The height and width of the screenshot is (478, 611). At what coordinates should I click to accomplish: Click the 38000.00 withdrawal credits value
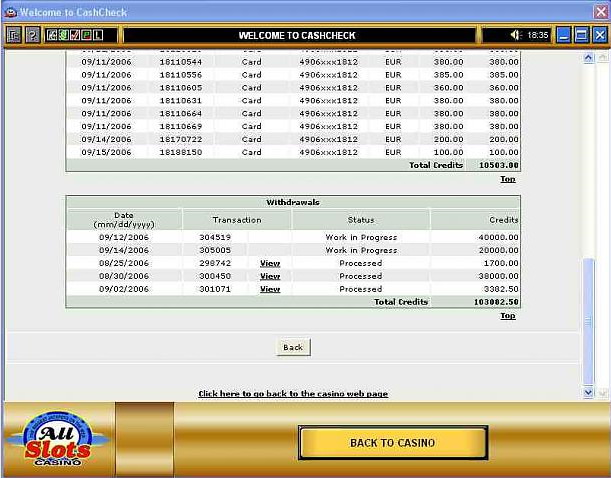(499, 276)
